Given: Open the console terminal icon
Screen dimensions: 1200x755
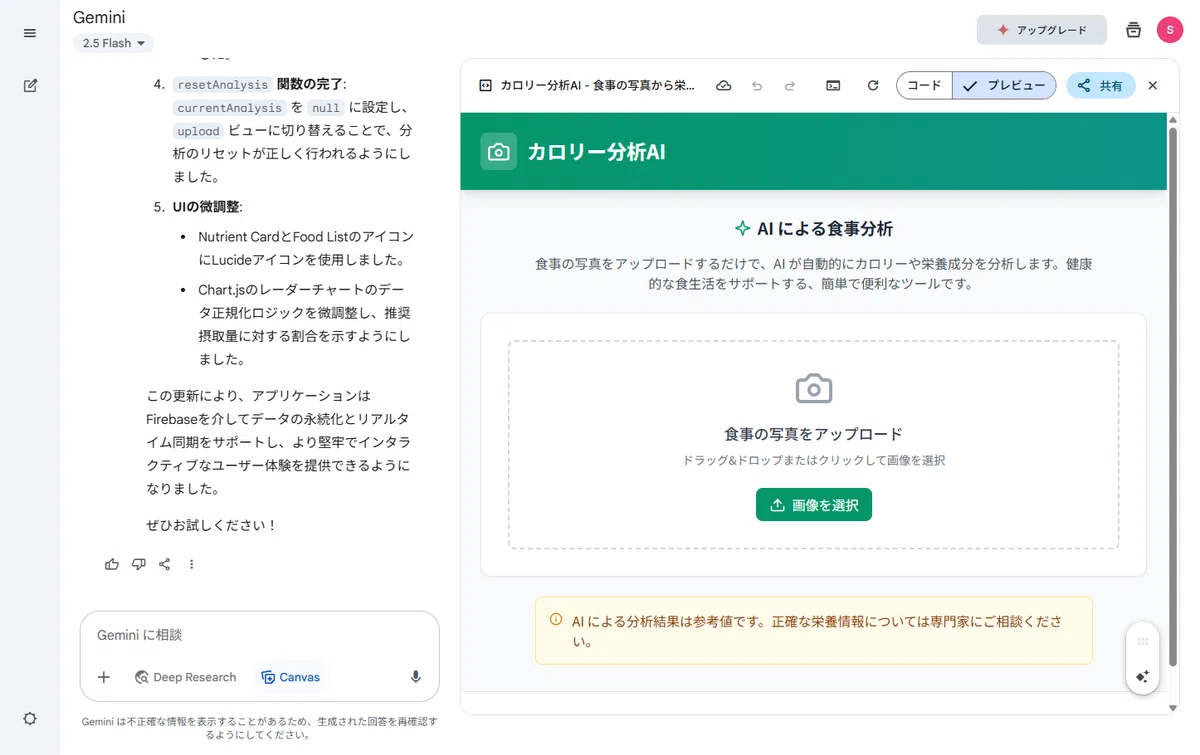Looking at the screenshot, I should (833, 86).
